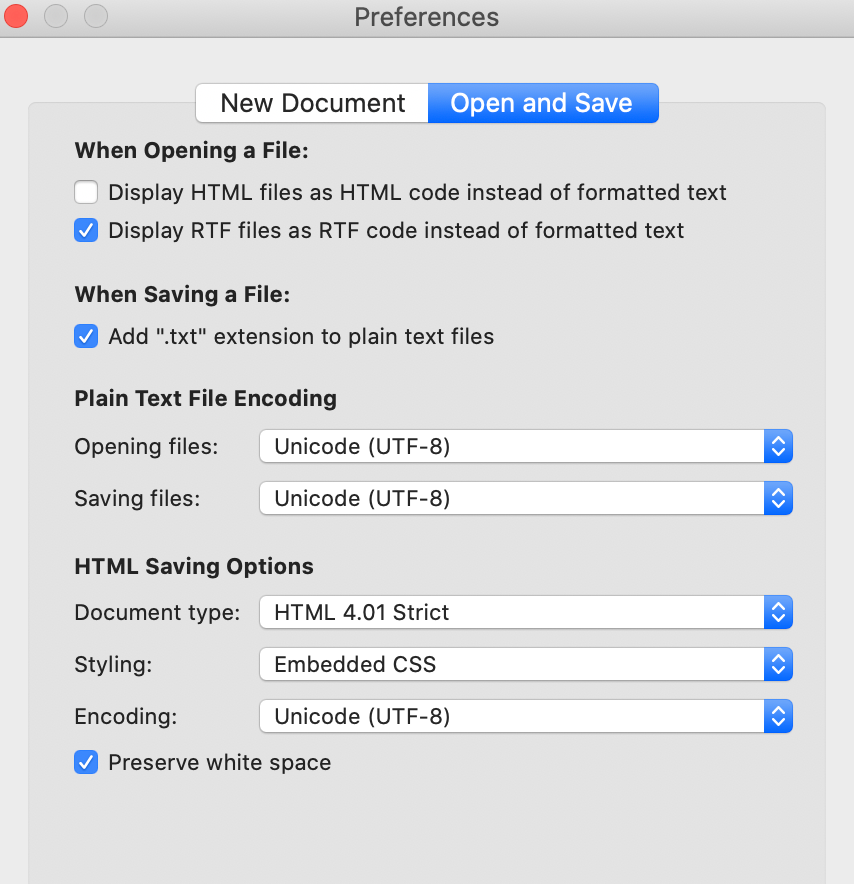Select the Open and Save tab

click(x=542, y=103)
